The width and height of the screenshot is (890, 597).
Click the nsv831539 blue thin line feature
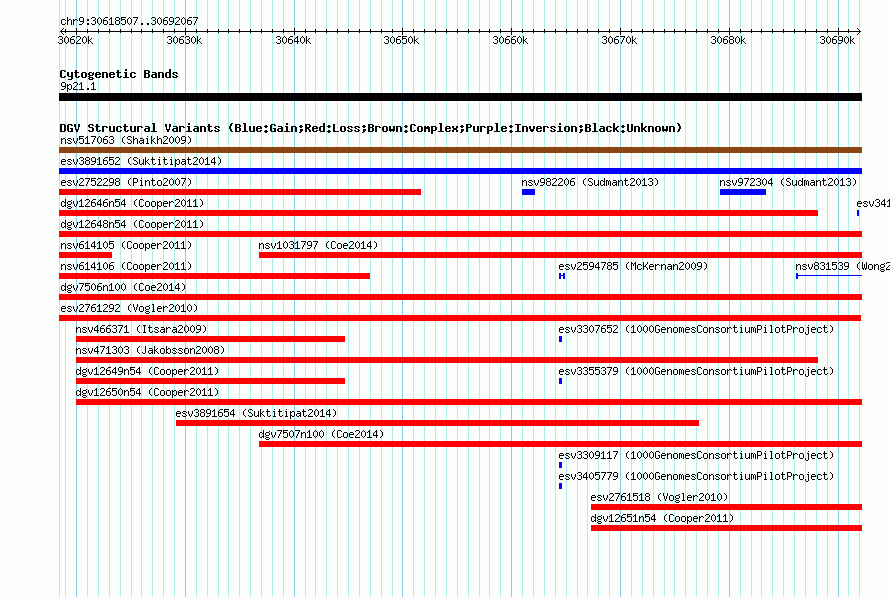[x=829, y=276]
